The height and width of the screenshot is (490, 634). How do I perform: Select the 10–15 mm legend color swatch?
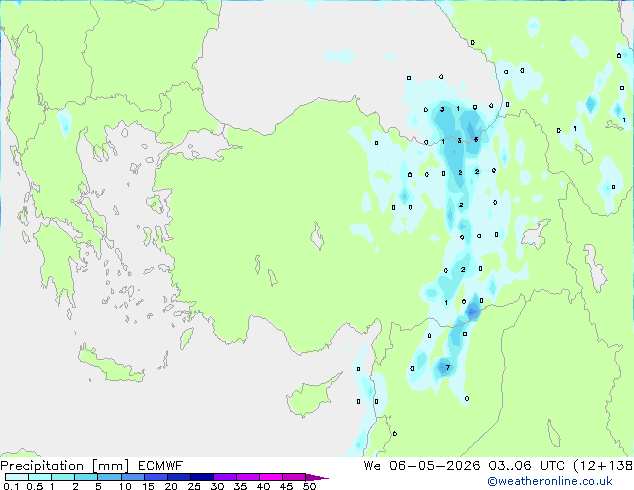(x=132, y=477)
